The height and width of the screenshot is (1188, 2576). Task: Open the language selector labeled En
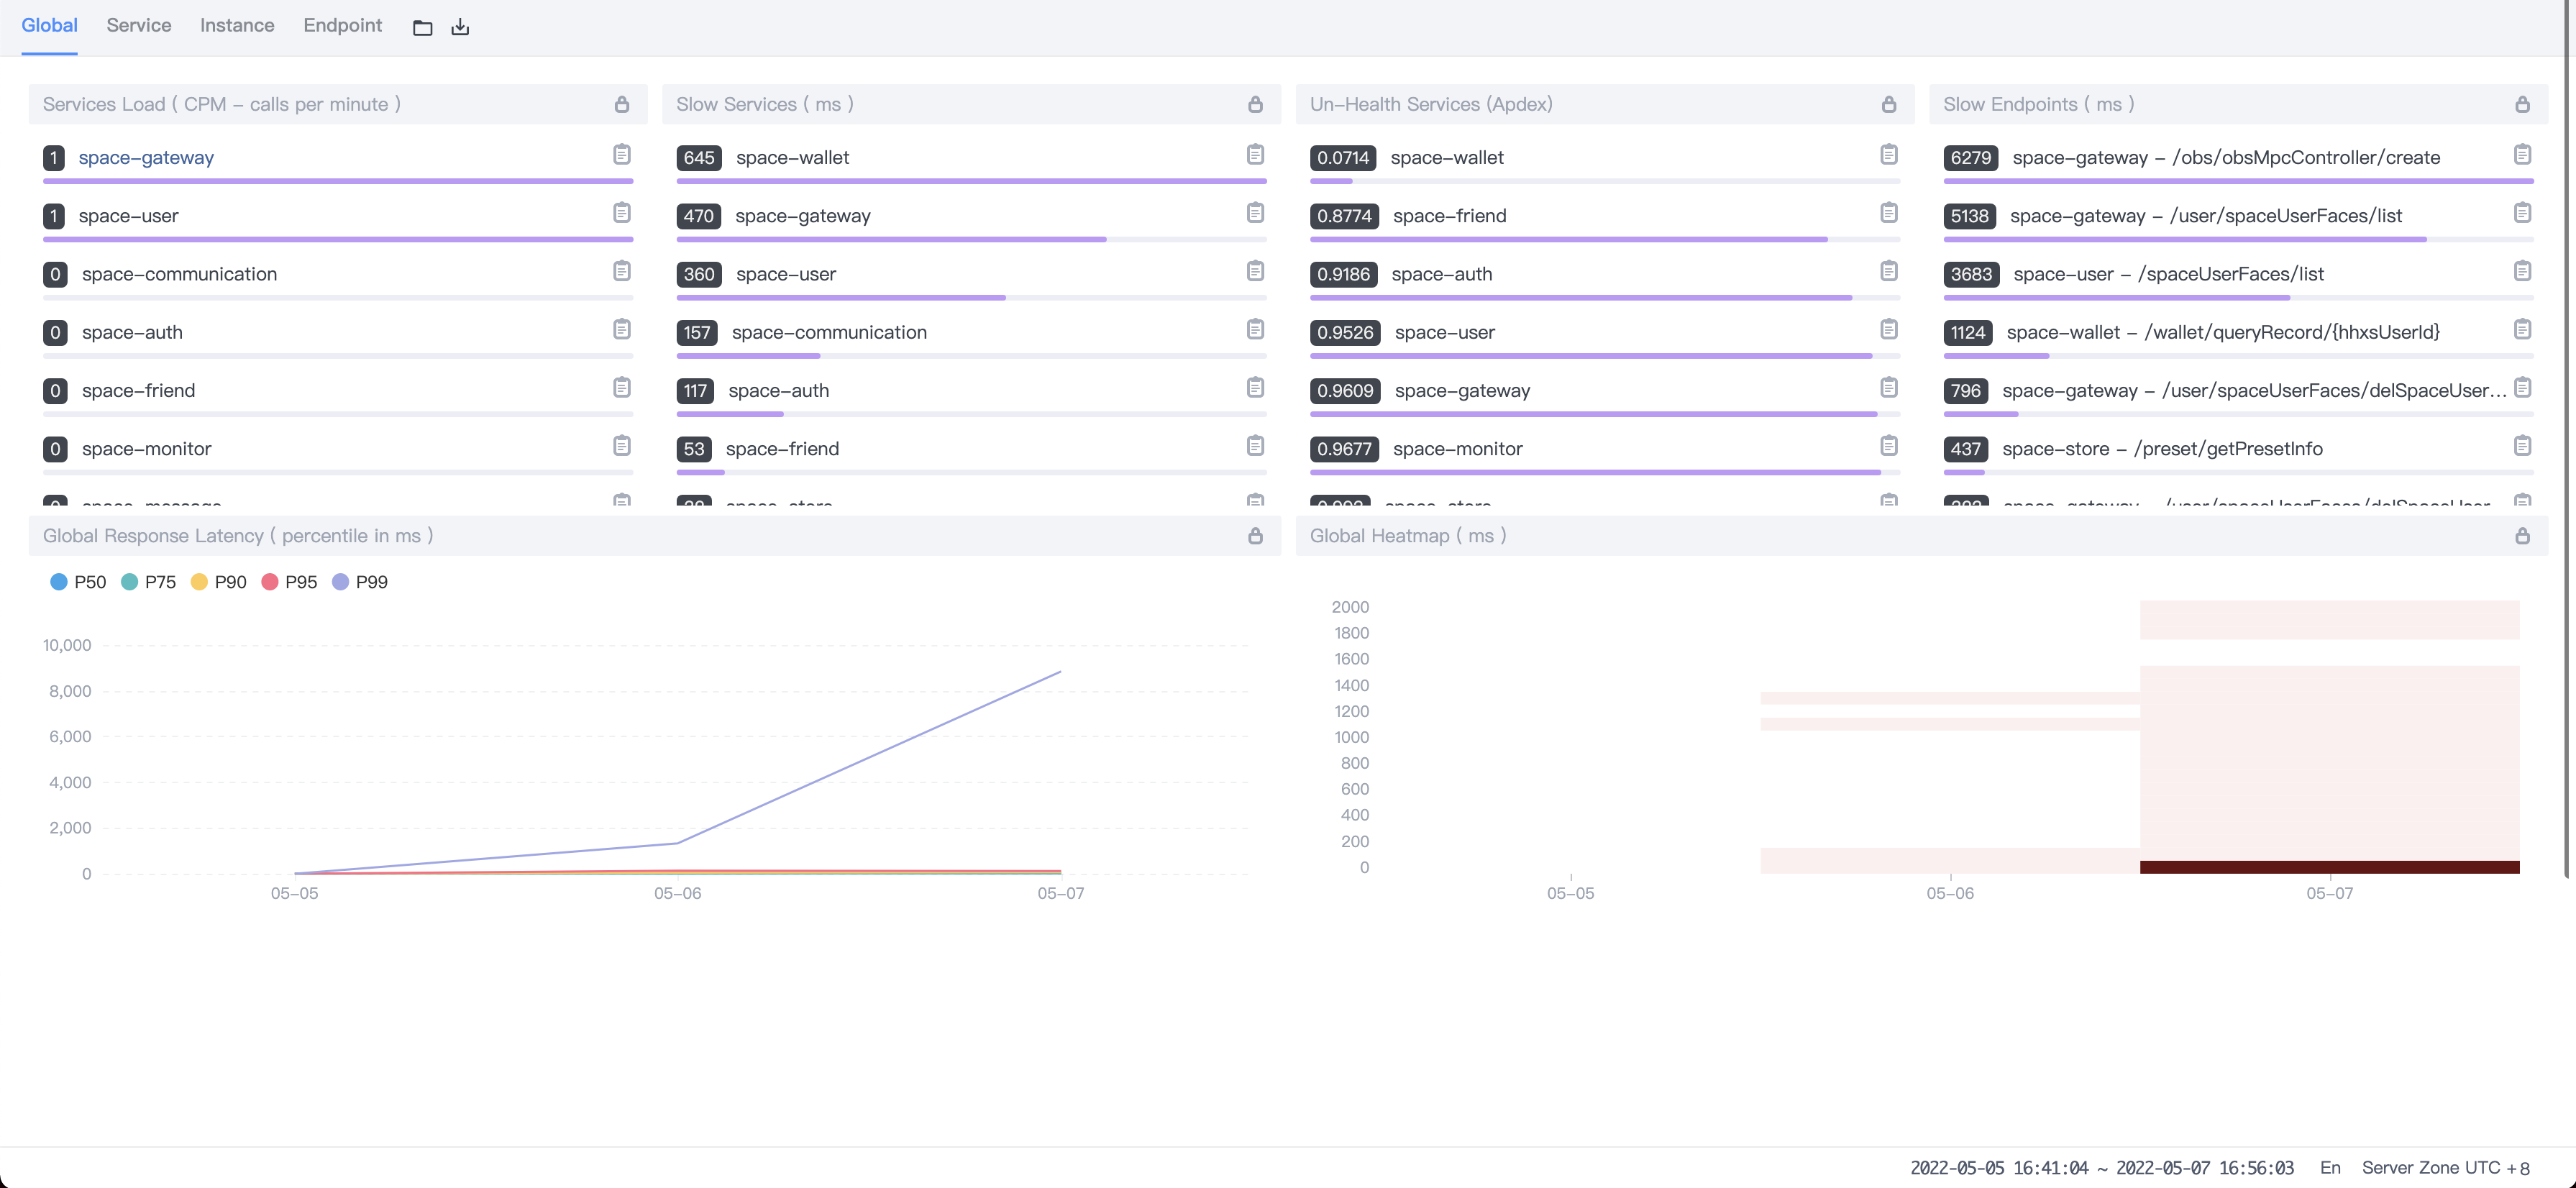2330,1167
